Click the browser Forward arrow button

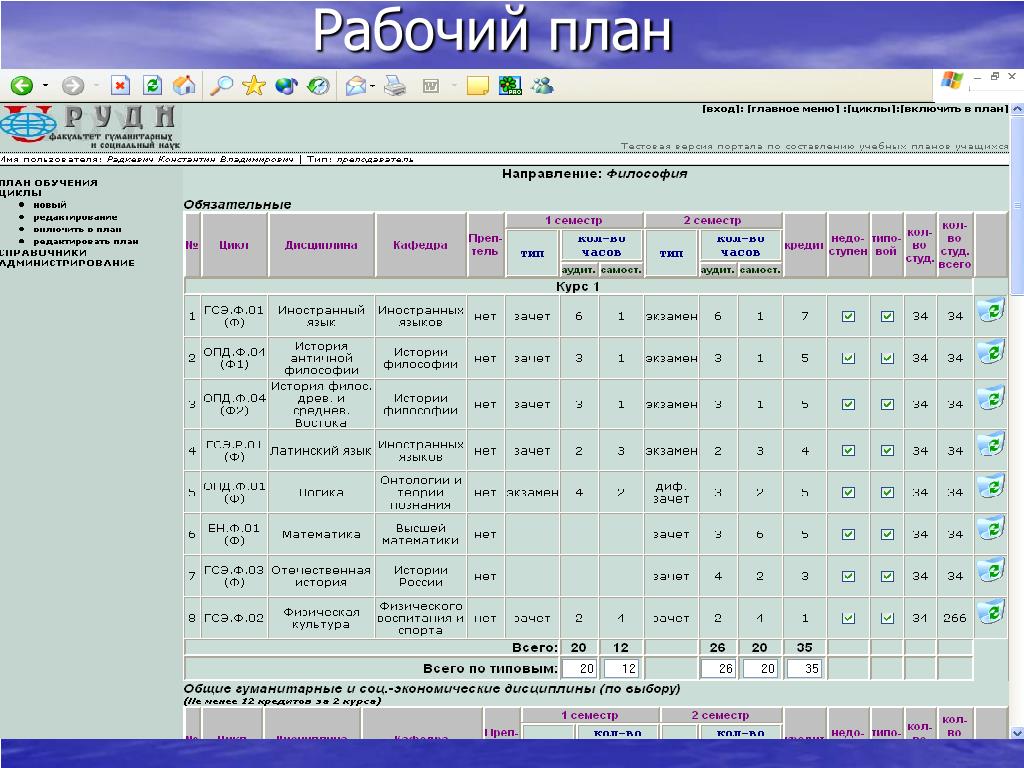[72, 86]
